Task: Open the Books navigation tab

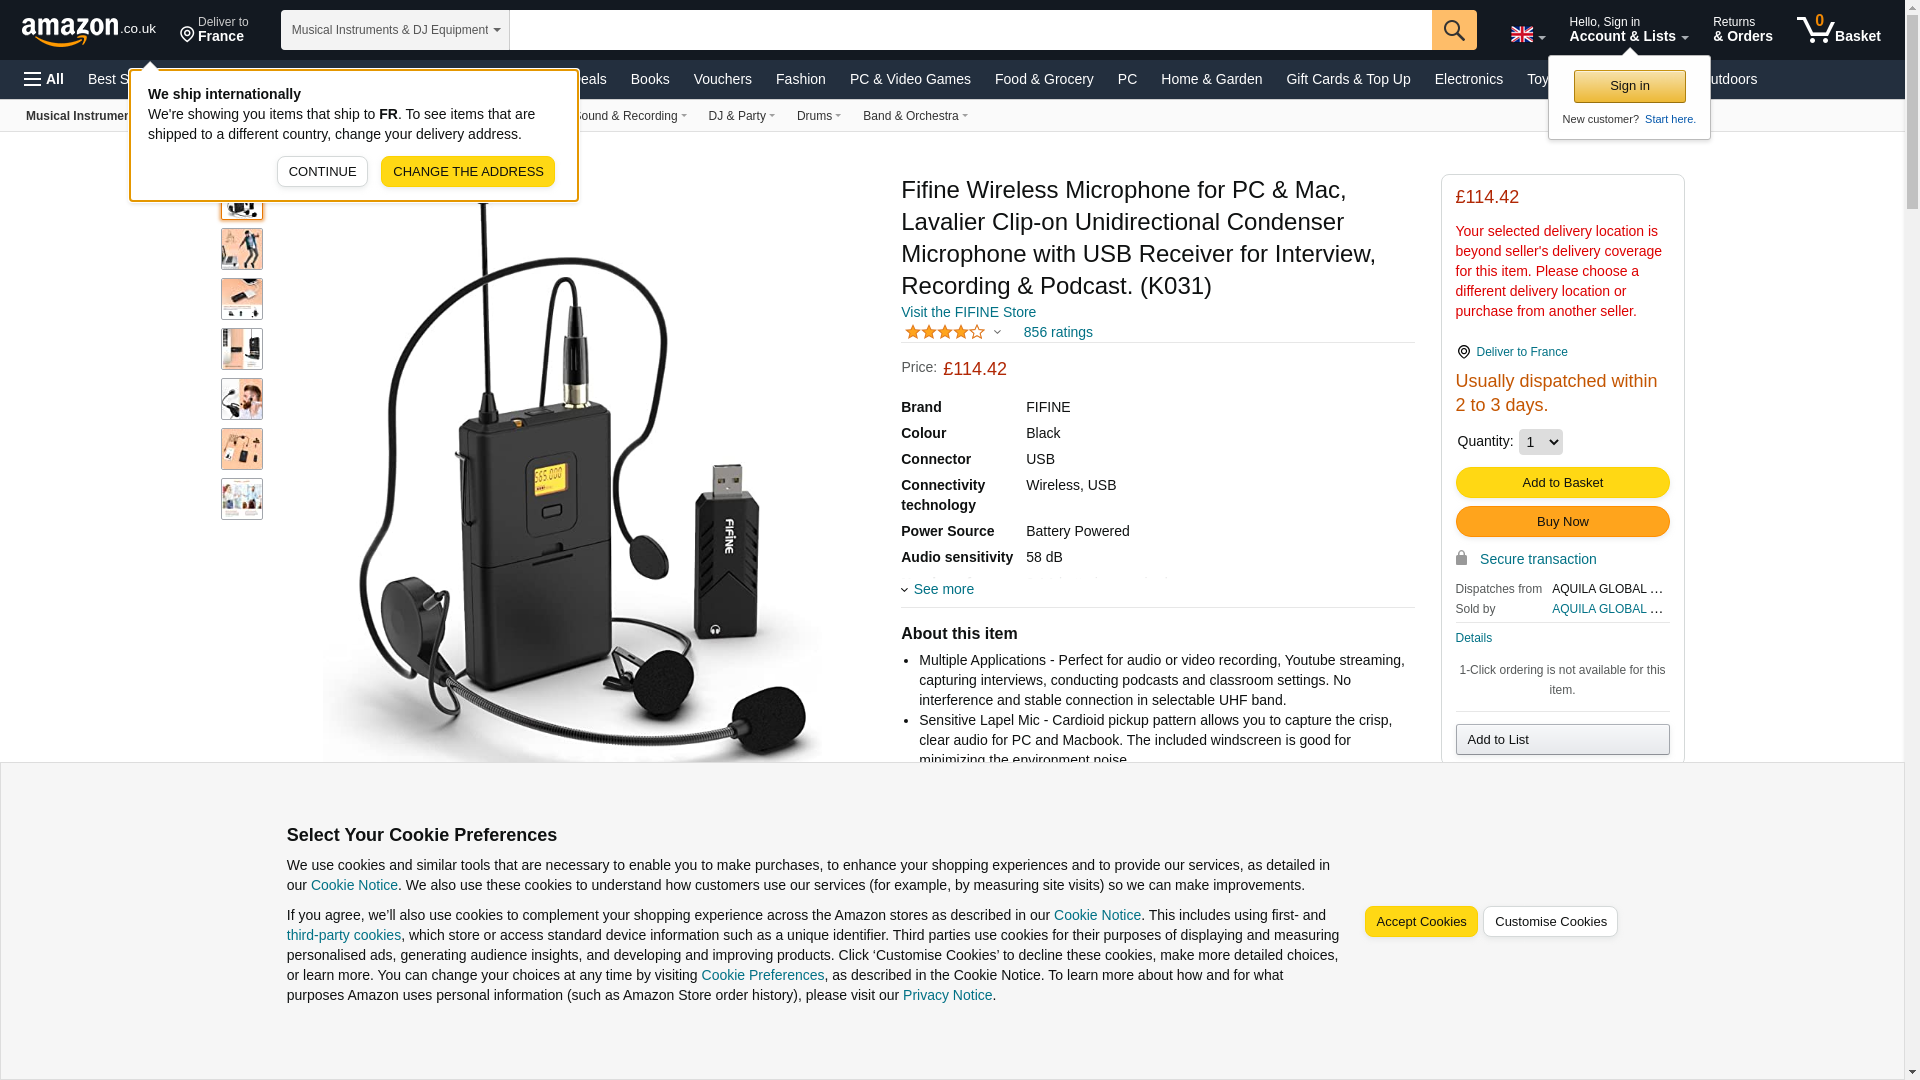Action: point(650,79)
